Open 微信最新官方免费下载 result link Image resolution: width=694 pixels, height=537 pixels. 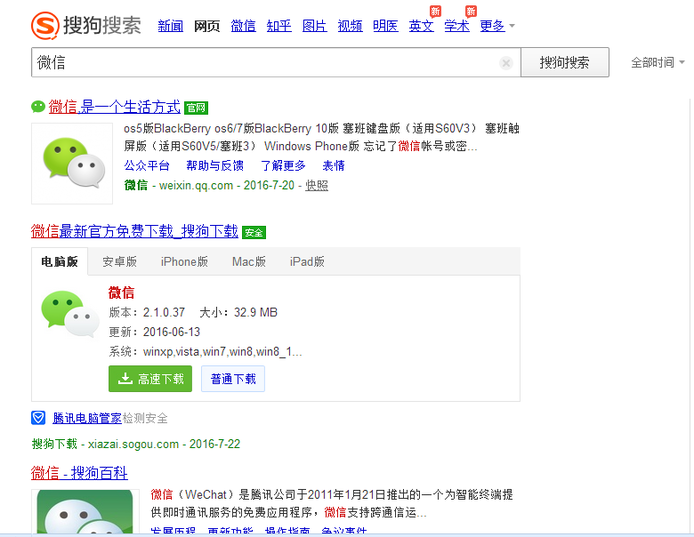point(135,231)
